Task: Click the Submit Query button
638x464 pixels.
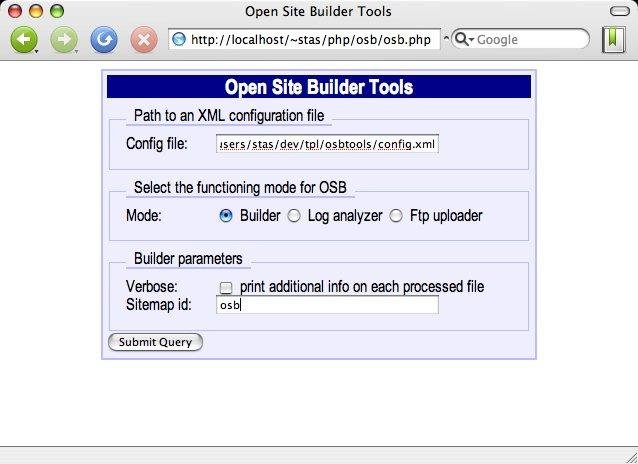Action: pos(155,342)
